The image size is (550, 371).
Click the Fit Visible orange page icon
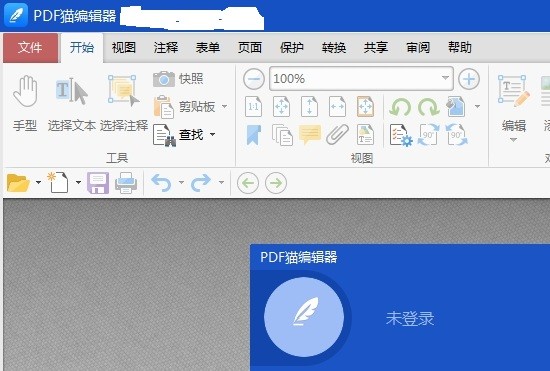[x=365, y=107]
